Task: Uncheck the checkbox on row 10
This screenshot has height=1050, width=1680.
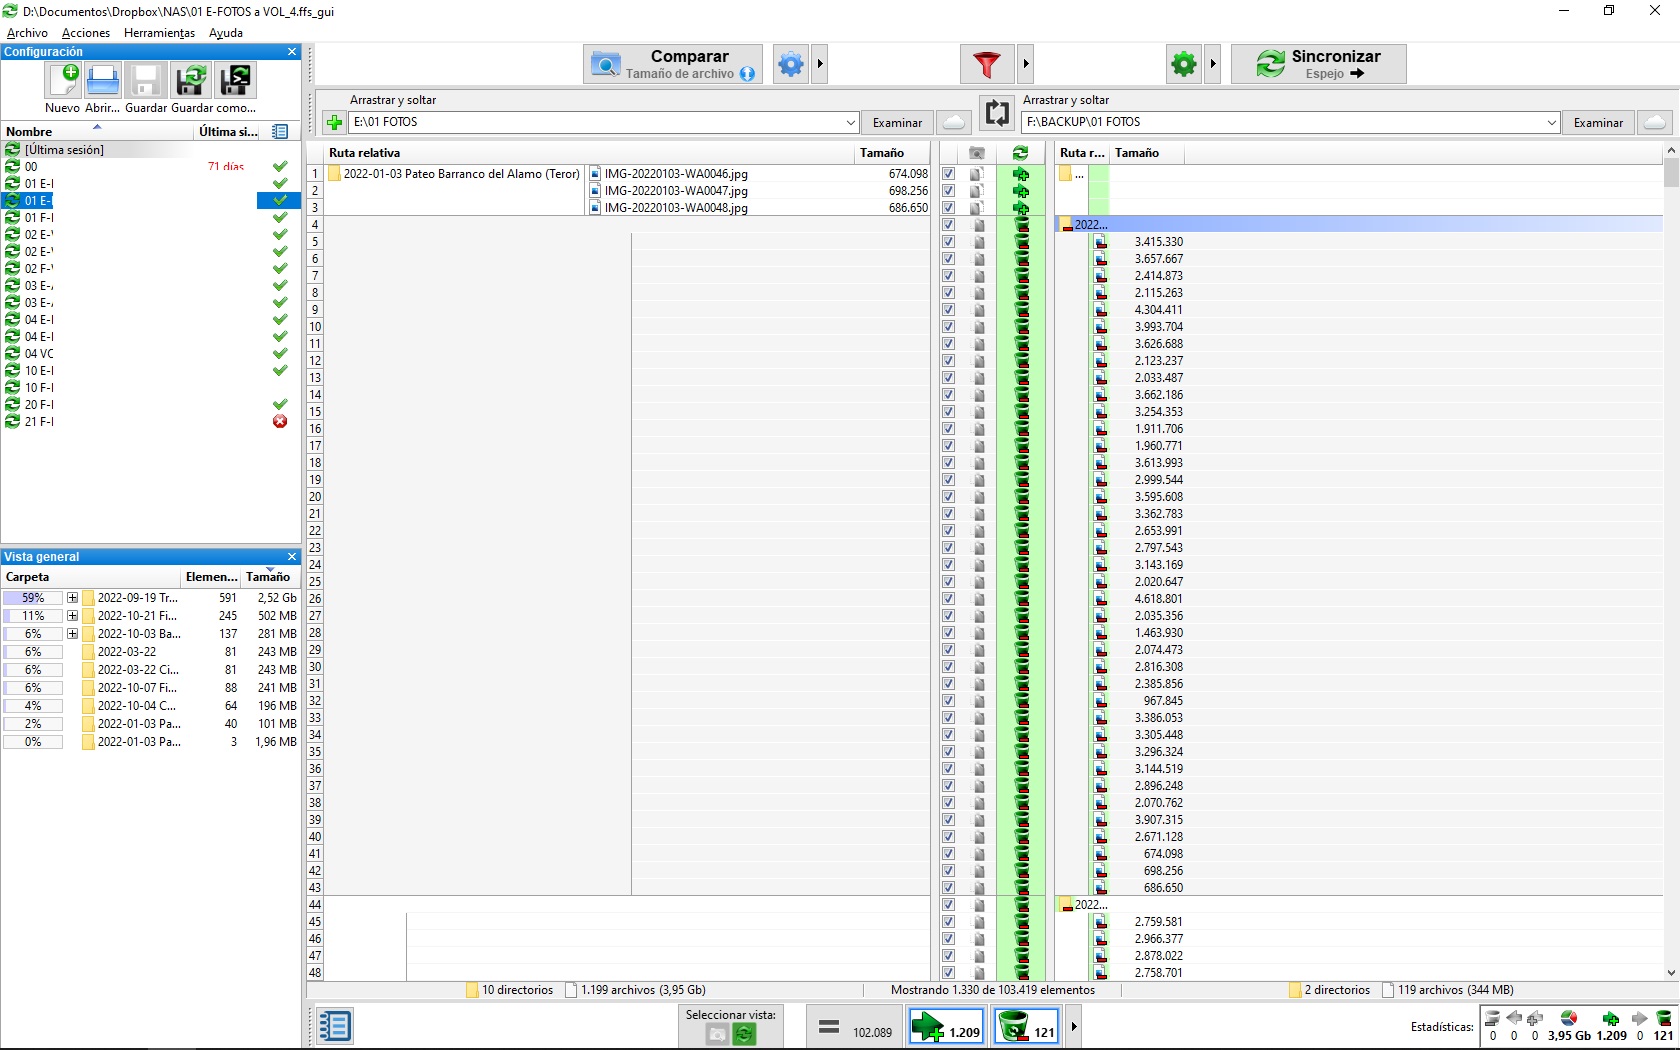Action: pos(948,327)
